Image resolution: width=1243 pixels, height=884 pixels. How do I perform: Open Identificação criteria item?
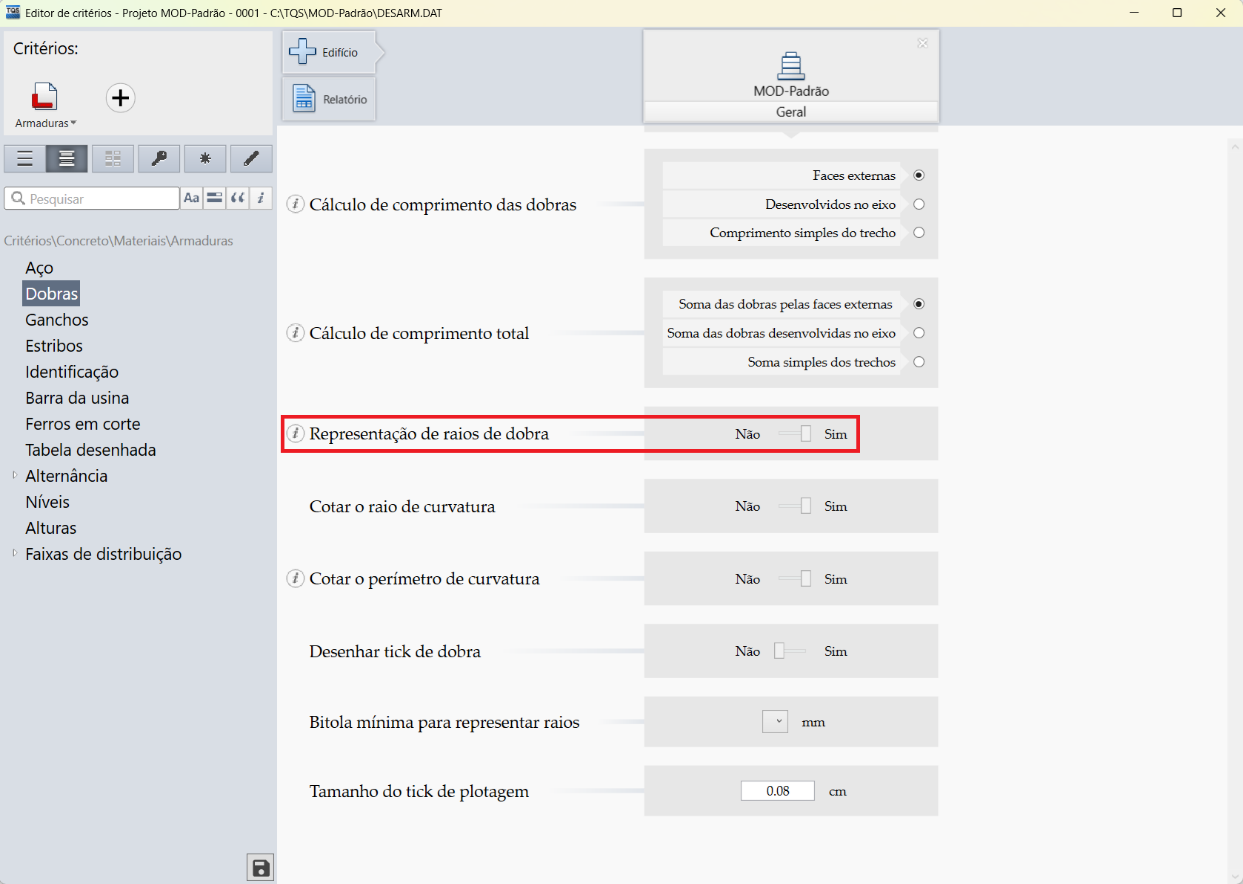pyautogui.click(x=72, y=372)
